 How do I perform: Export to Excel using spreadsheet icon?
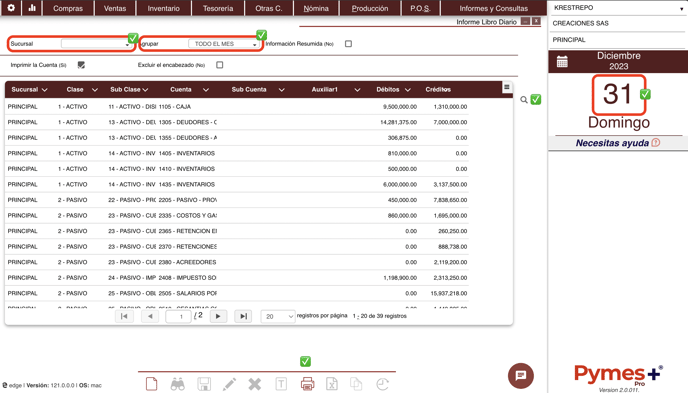[332, 384]
